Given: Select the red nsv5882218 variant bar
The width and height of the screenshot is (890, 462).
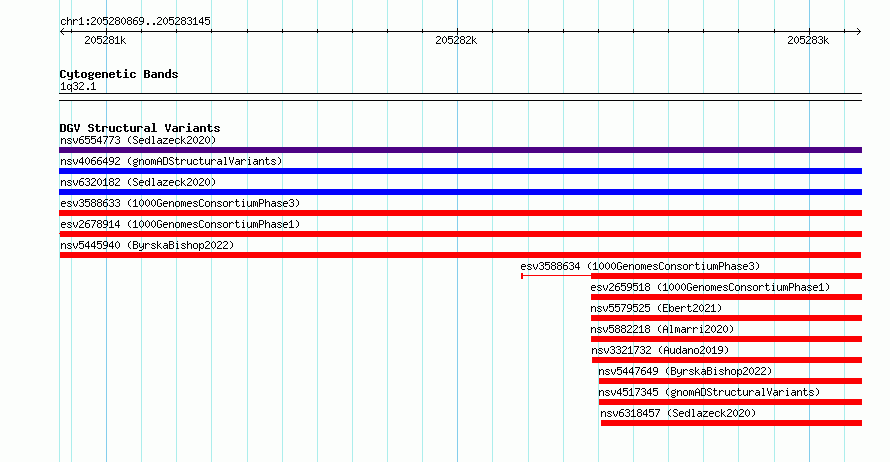Looking at the screenshot, I should pyautogui.click(x=727, y=339).
